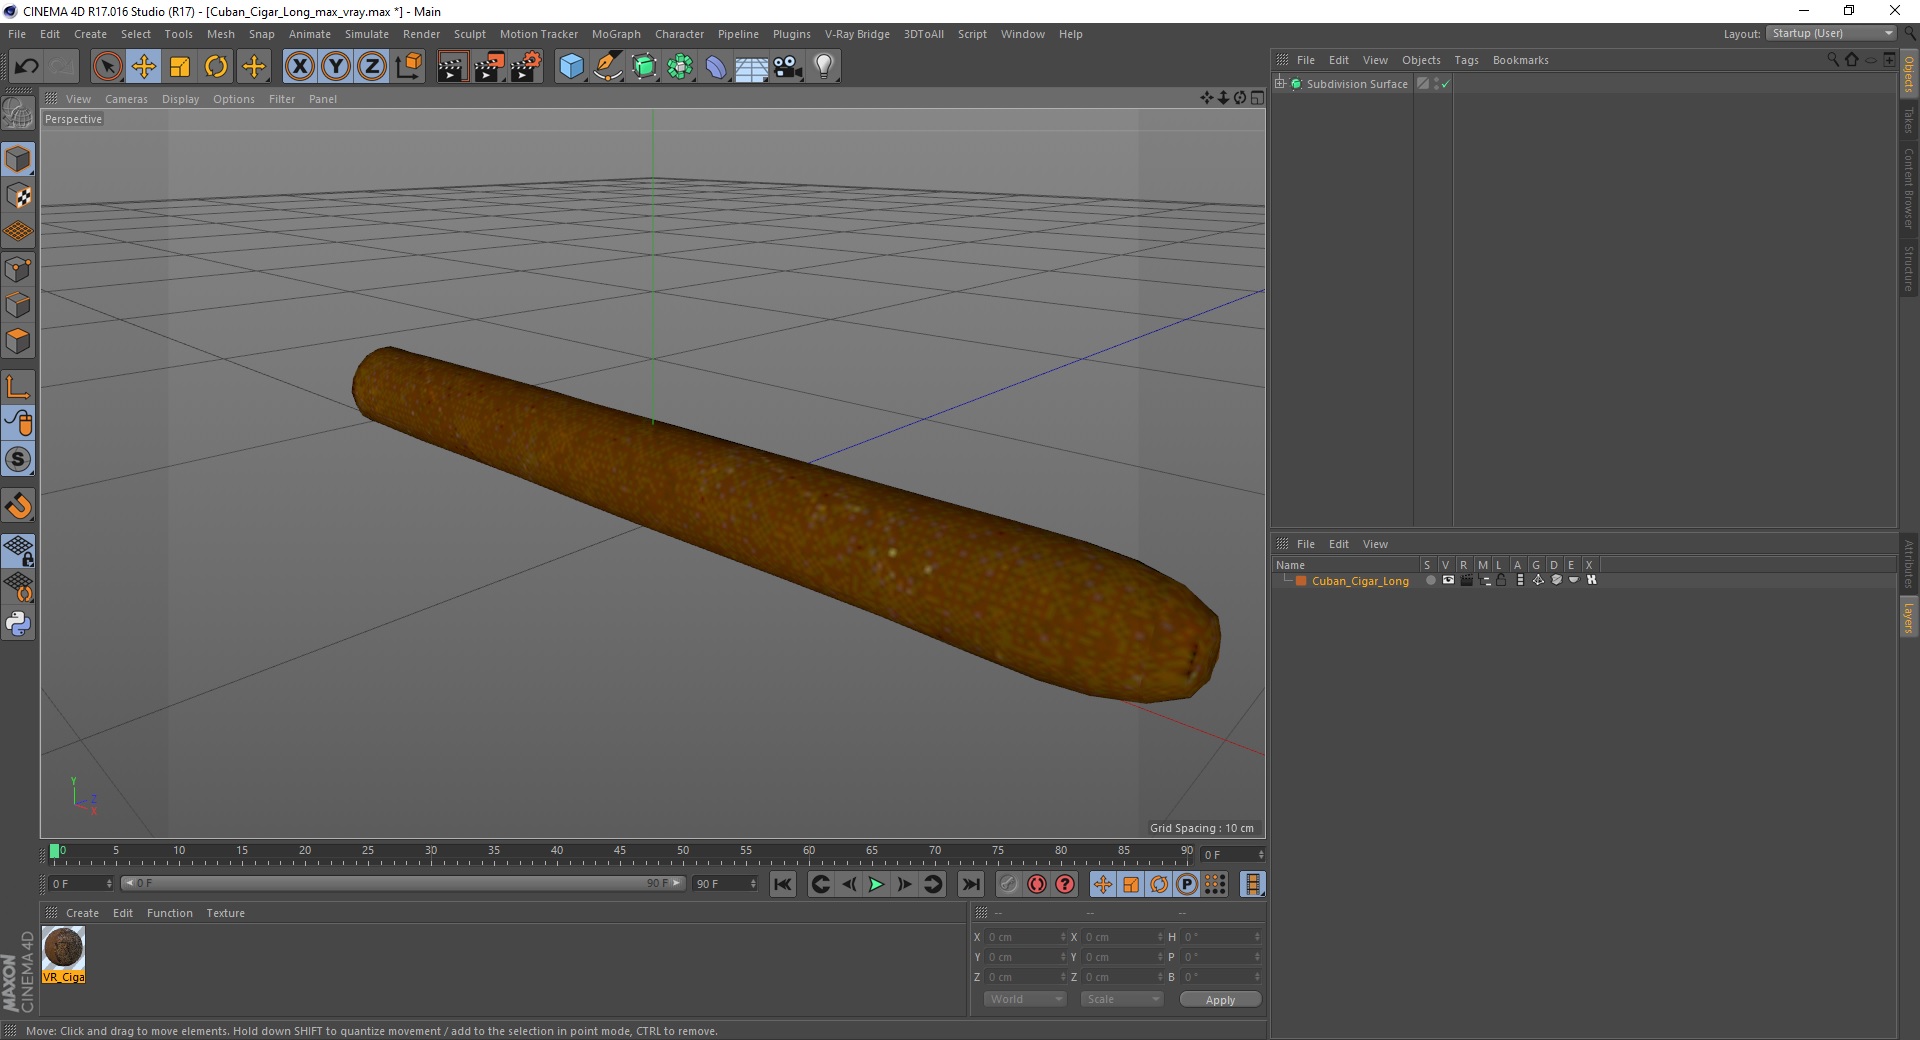This screenshot has height=1040, width=1920.
Task: Open the Scale mode dropdown
Action: [x=1122, y=999]
